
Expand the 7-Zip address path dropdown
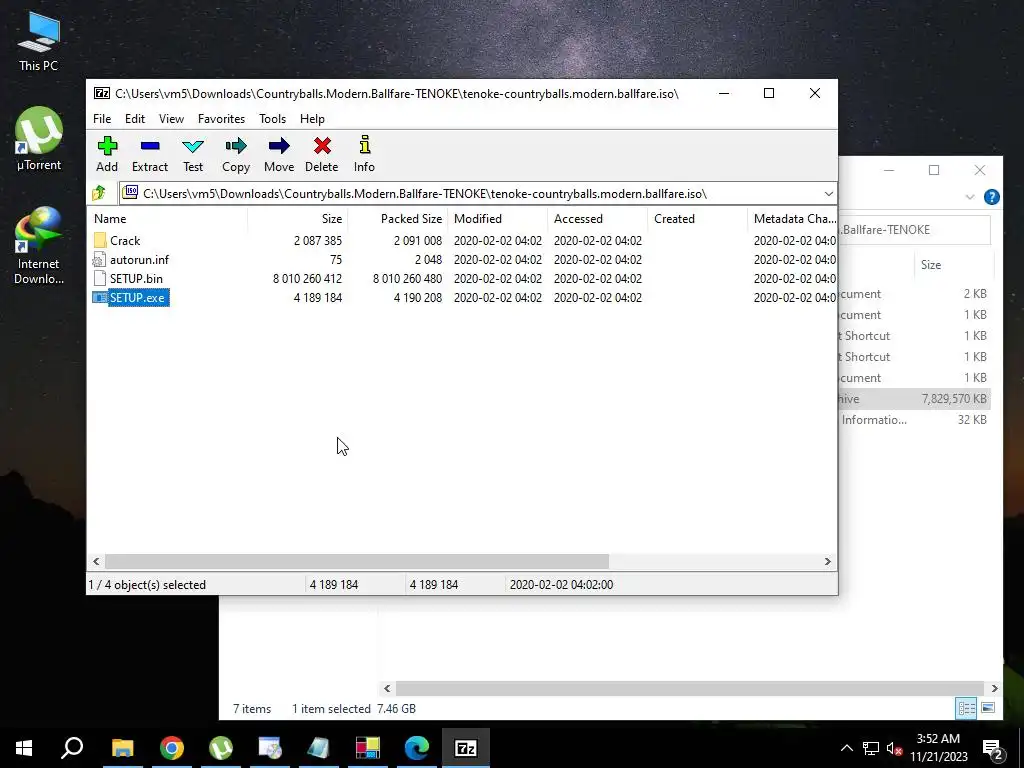(828, 194)
